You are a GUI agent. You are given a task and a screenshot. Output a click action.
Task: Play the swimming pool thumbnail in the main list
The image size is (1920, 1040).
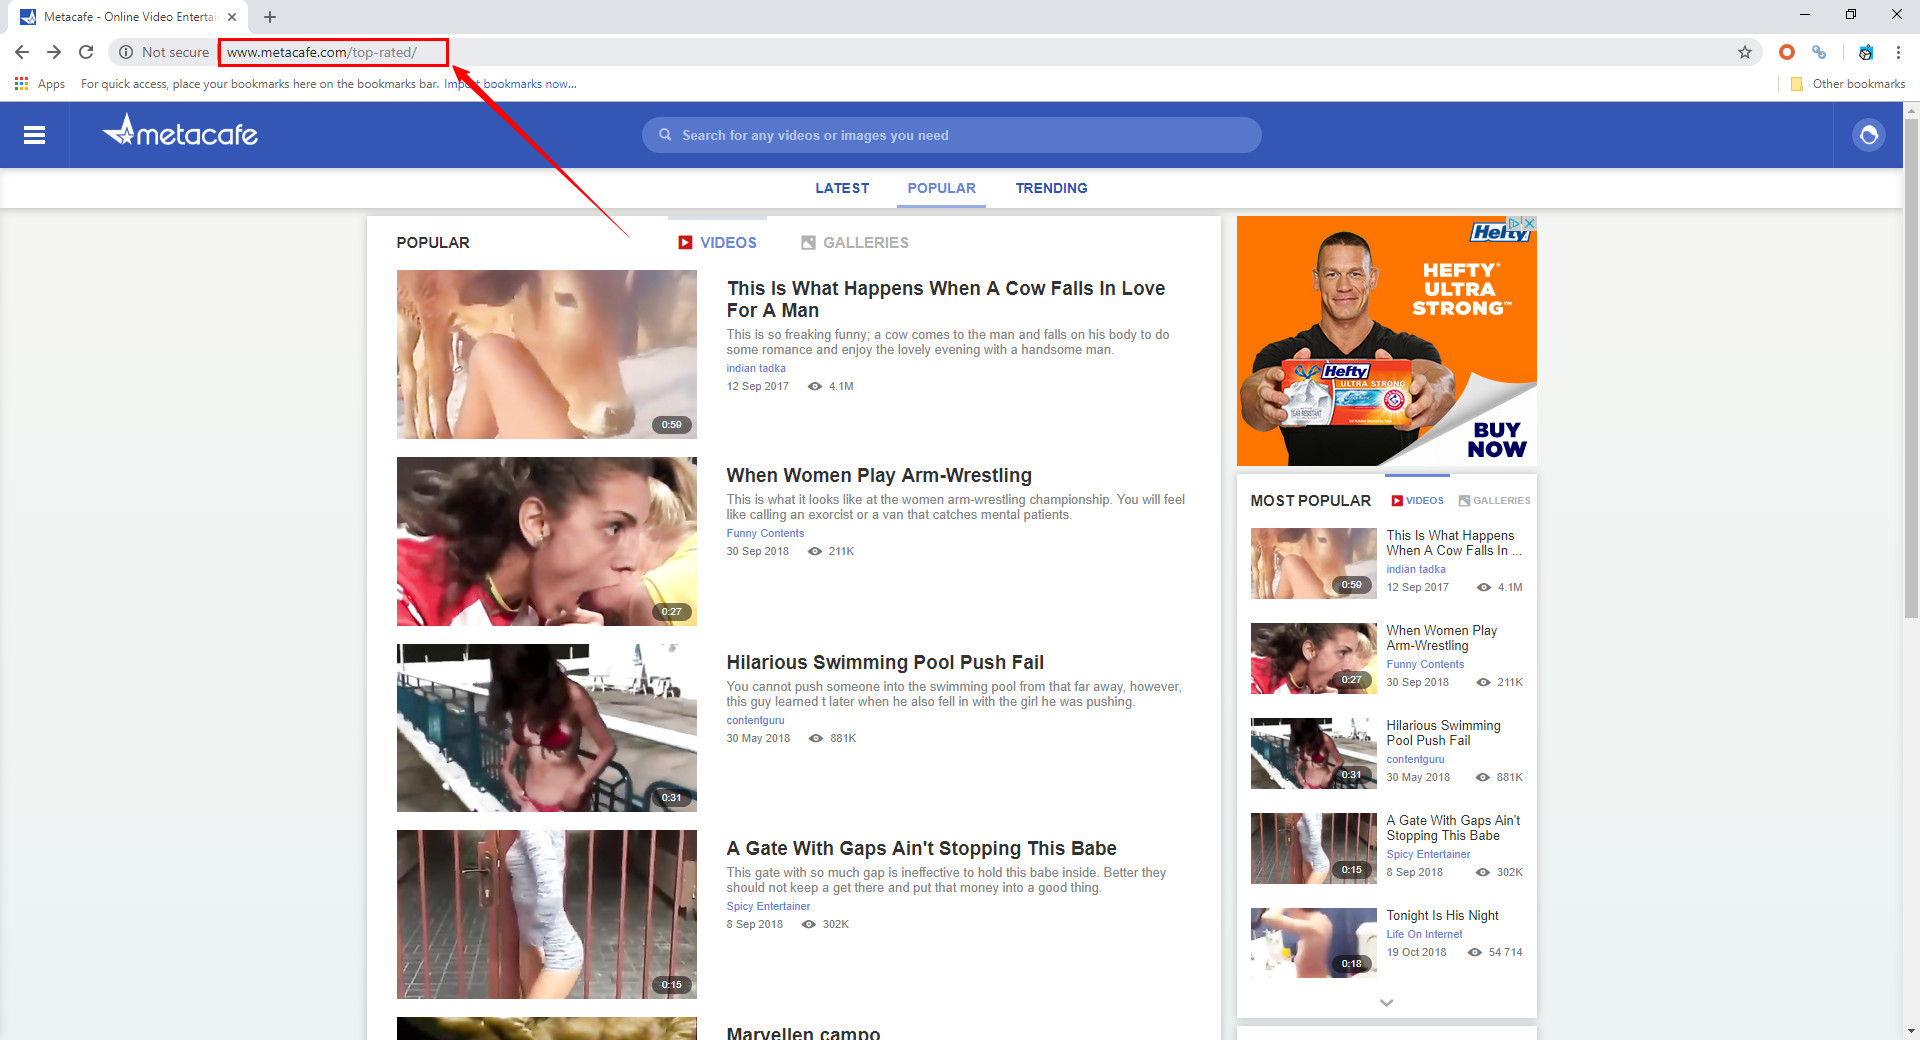[x=546, y=728]
